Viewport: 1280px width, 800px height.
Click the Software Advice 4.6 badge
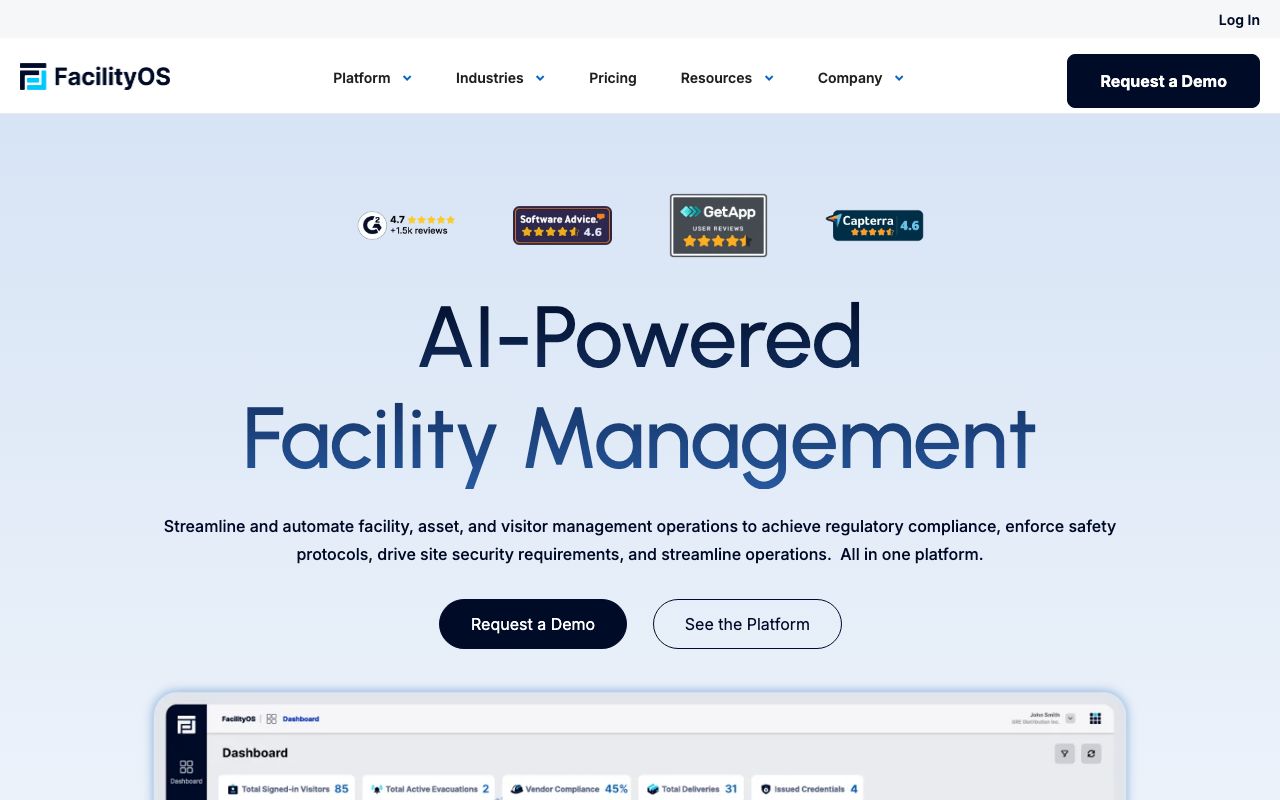click(562, 226)
